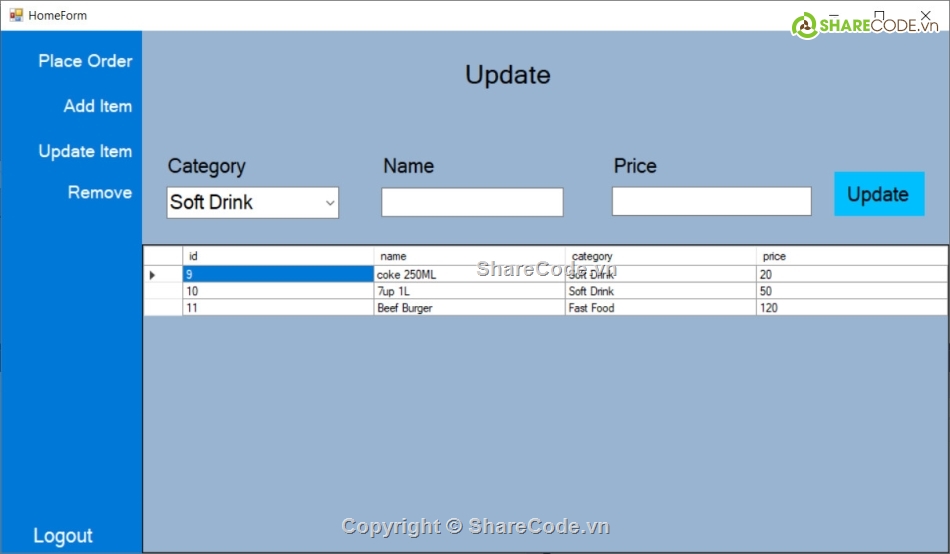Viewport: 950px width, 554px height.
Task: Select the 7up 1L row cell
Action: [x=469, y=291]
